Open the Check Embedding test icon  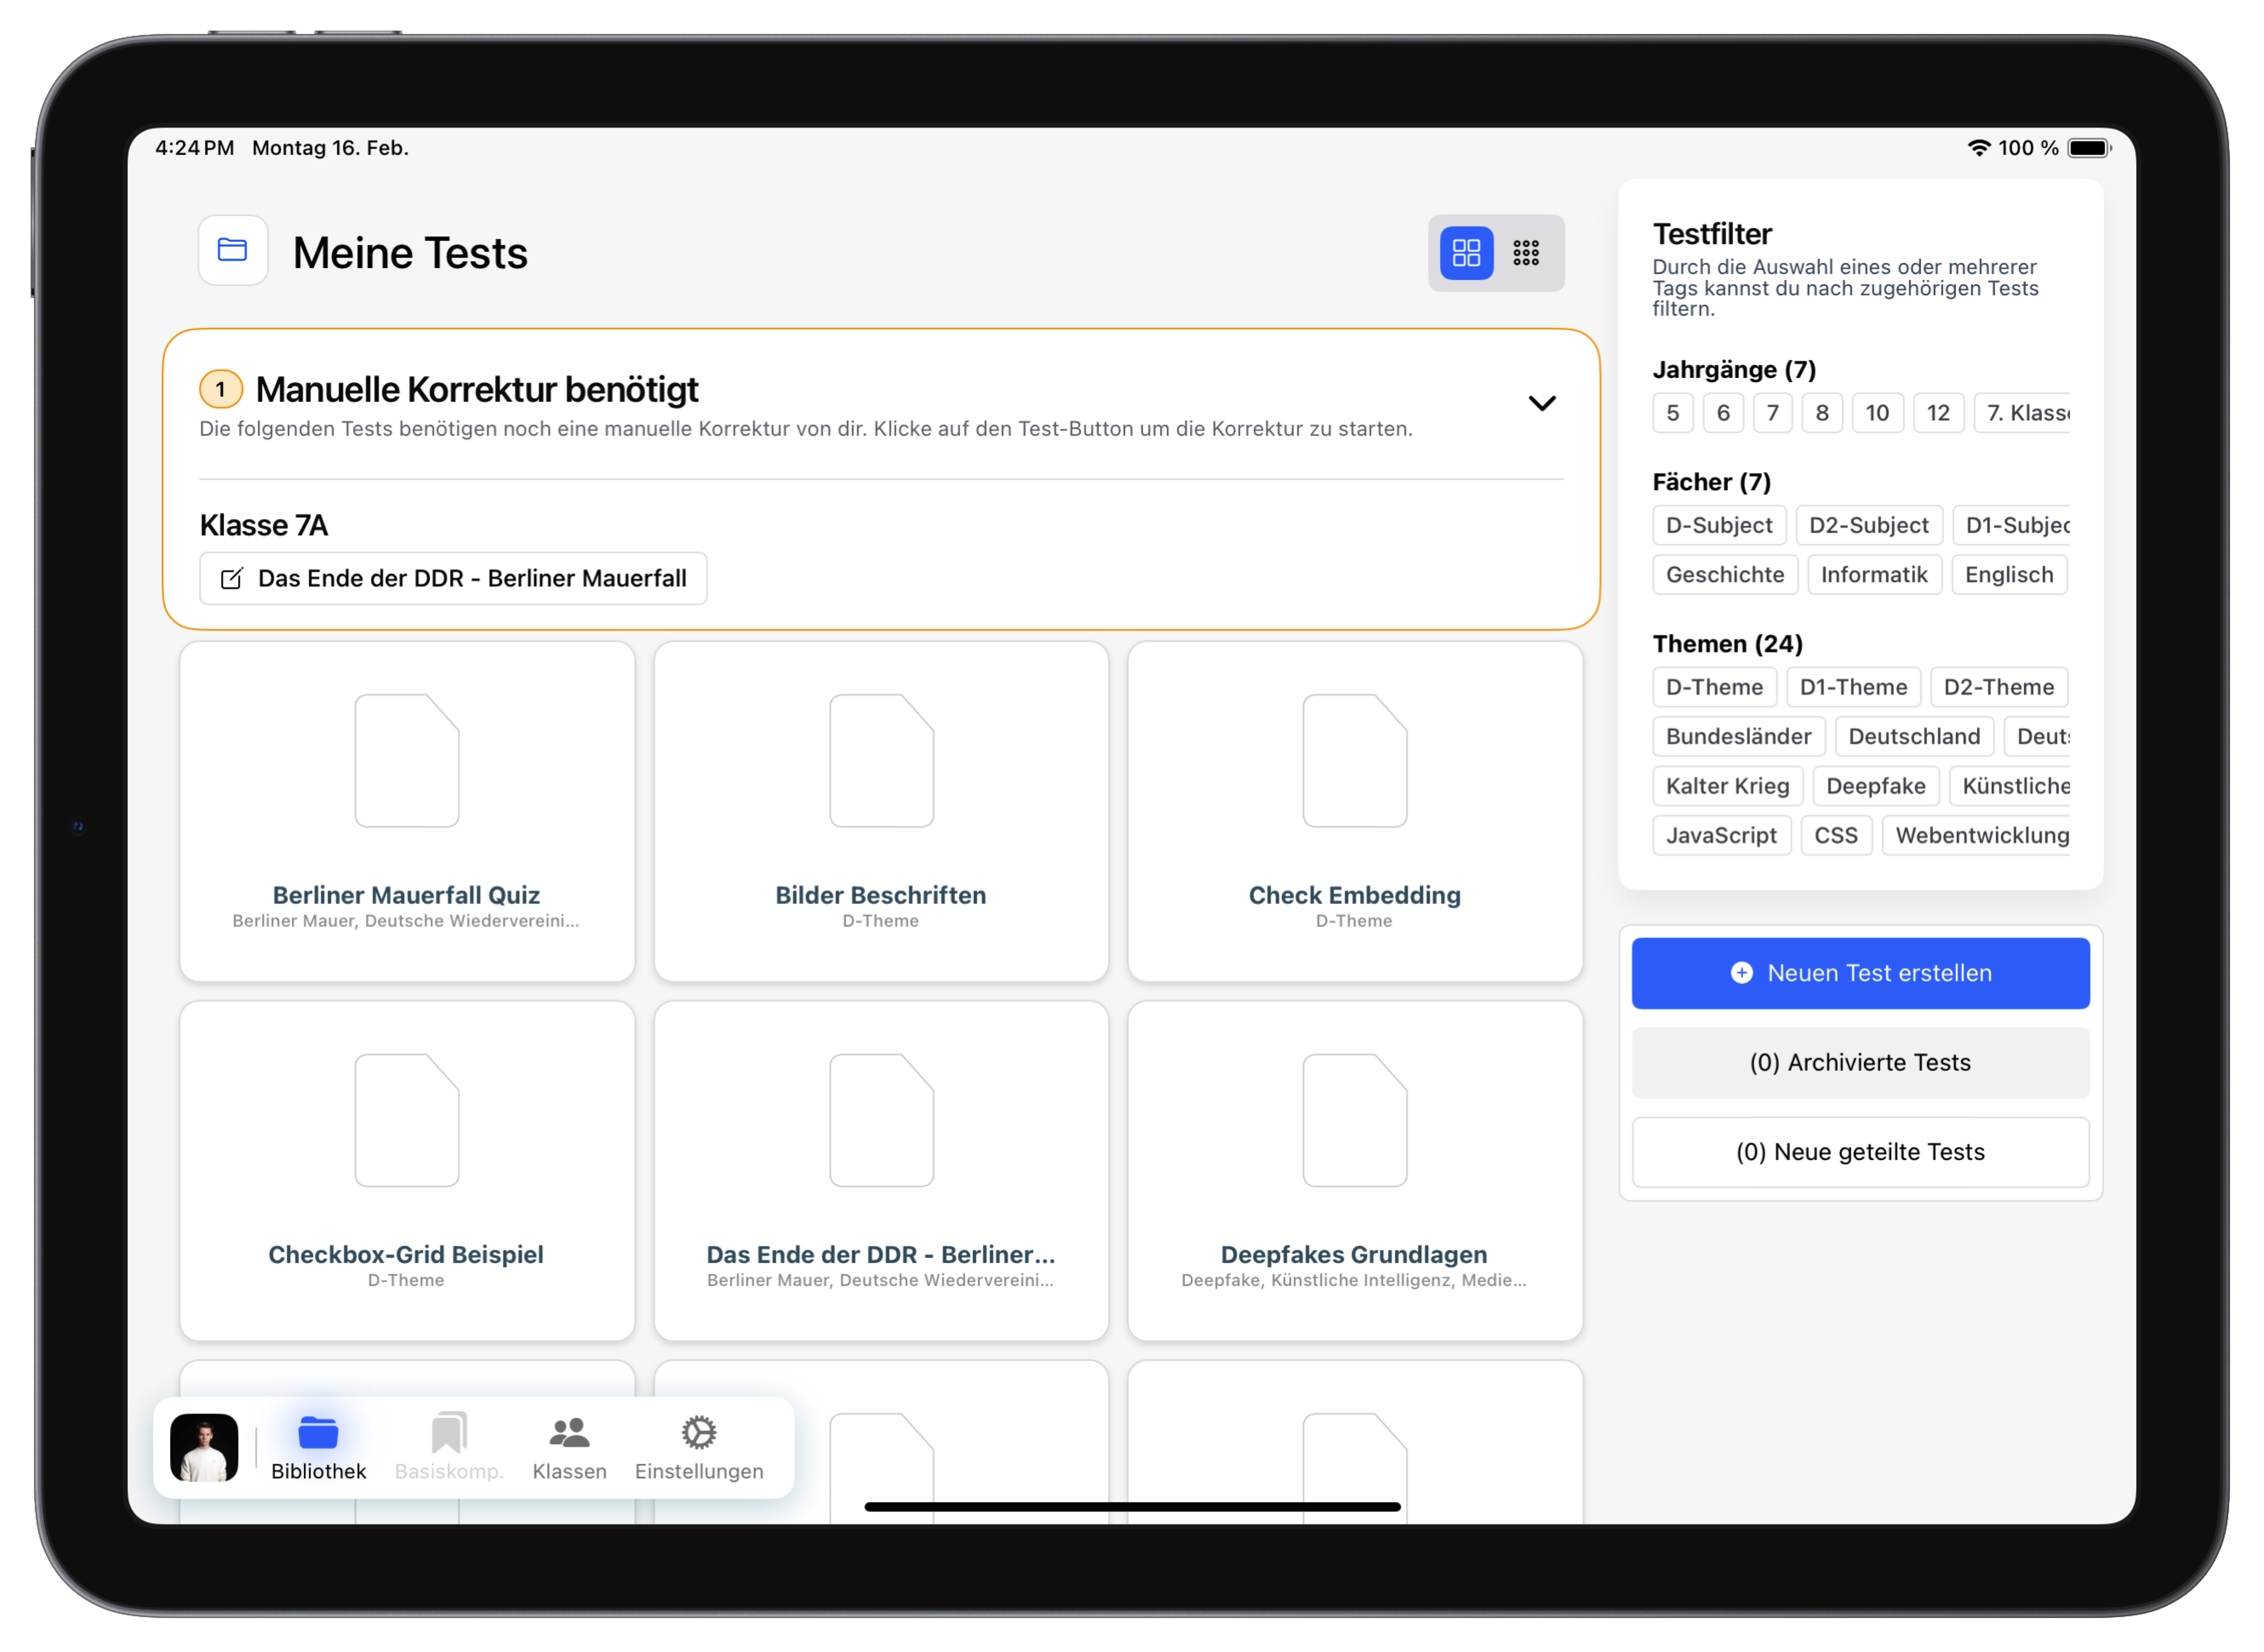pyautogui.click(x=1354, y=761)
